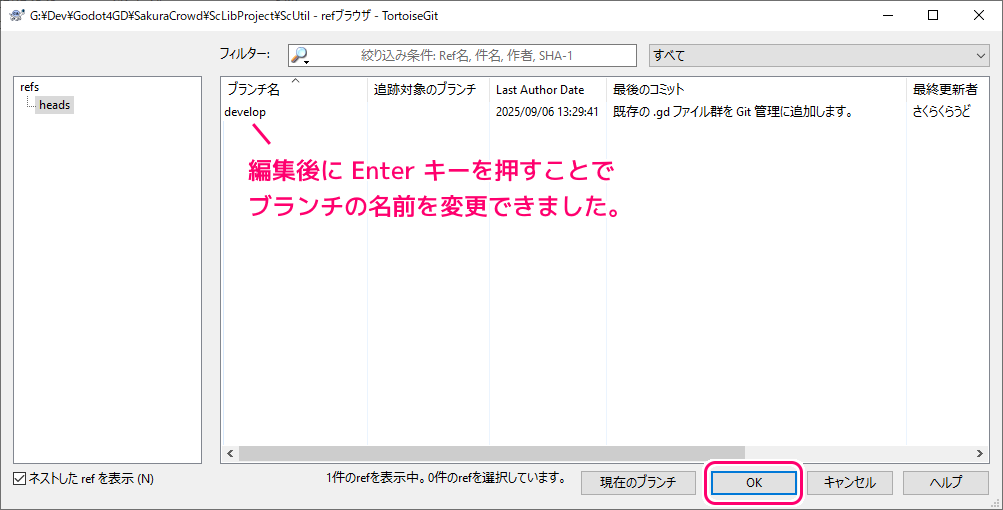Viewport: 1003px width, 510px height.
Task: Toggle the ネストした ref を表示 checkbox
Action: [20, 479]
